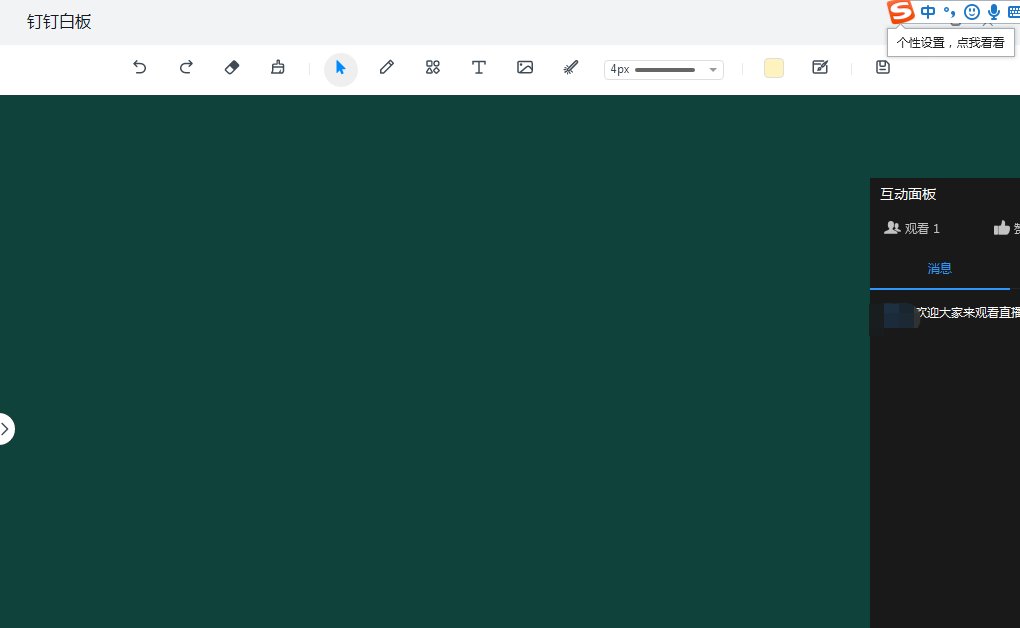Insert an image with the picture icon

525,68
